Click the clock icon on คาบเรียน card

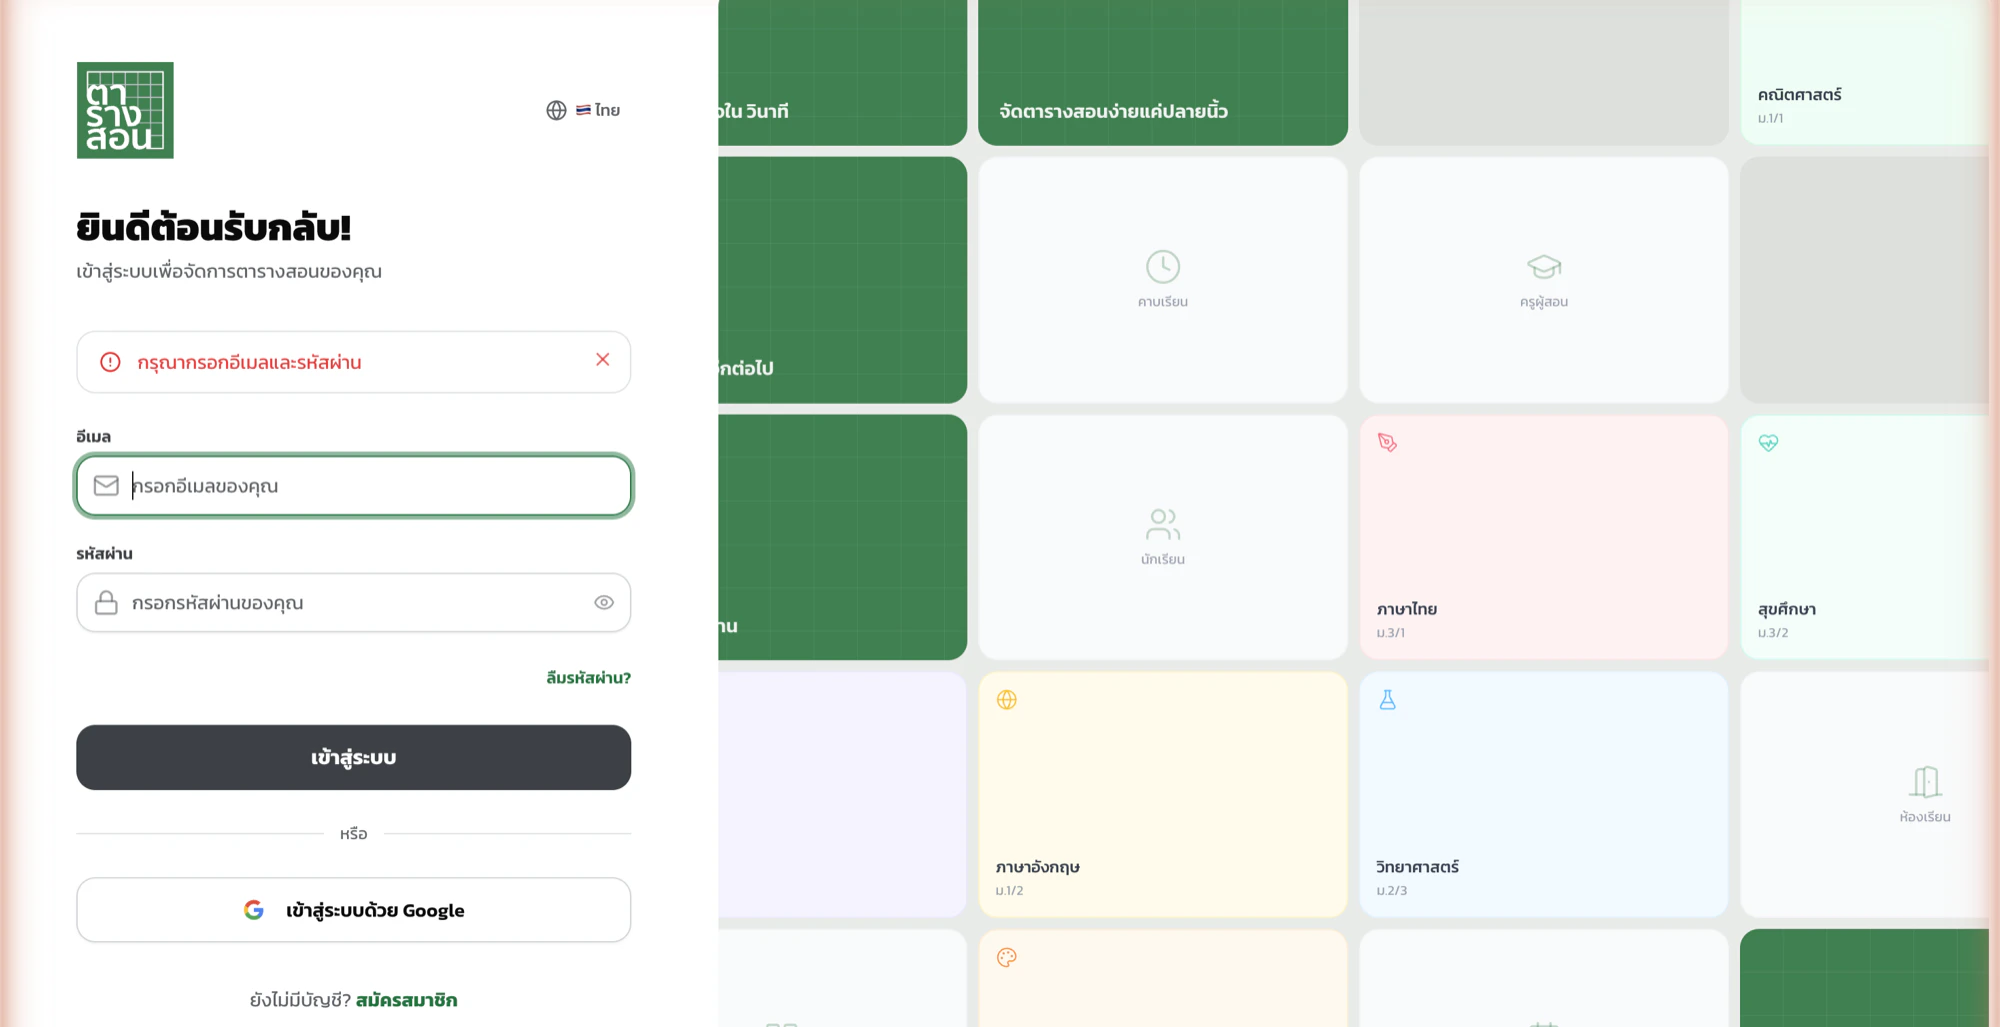click(1163, 267)
